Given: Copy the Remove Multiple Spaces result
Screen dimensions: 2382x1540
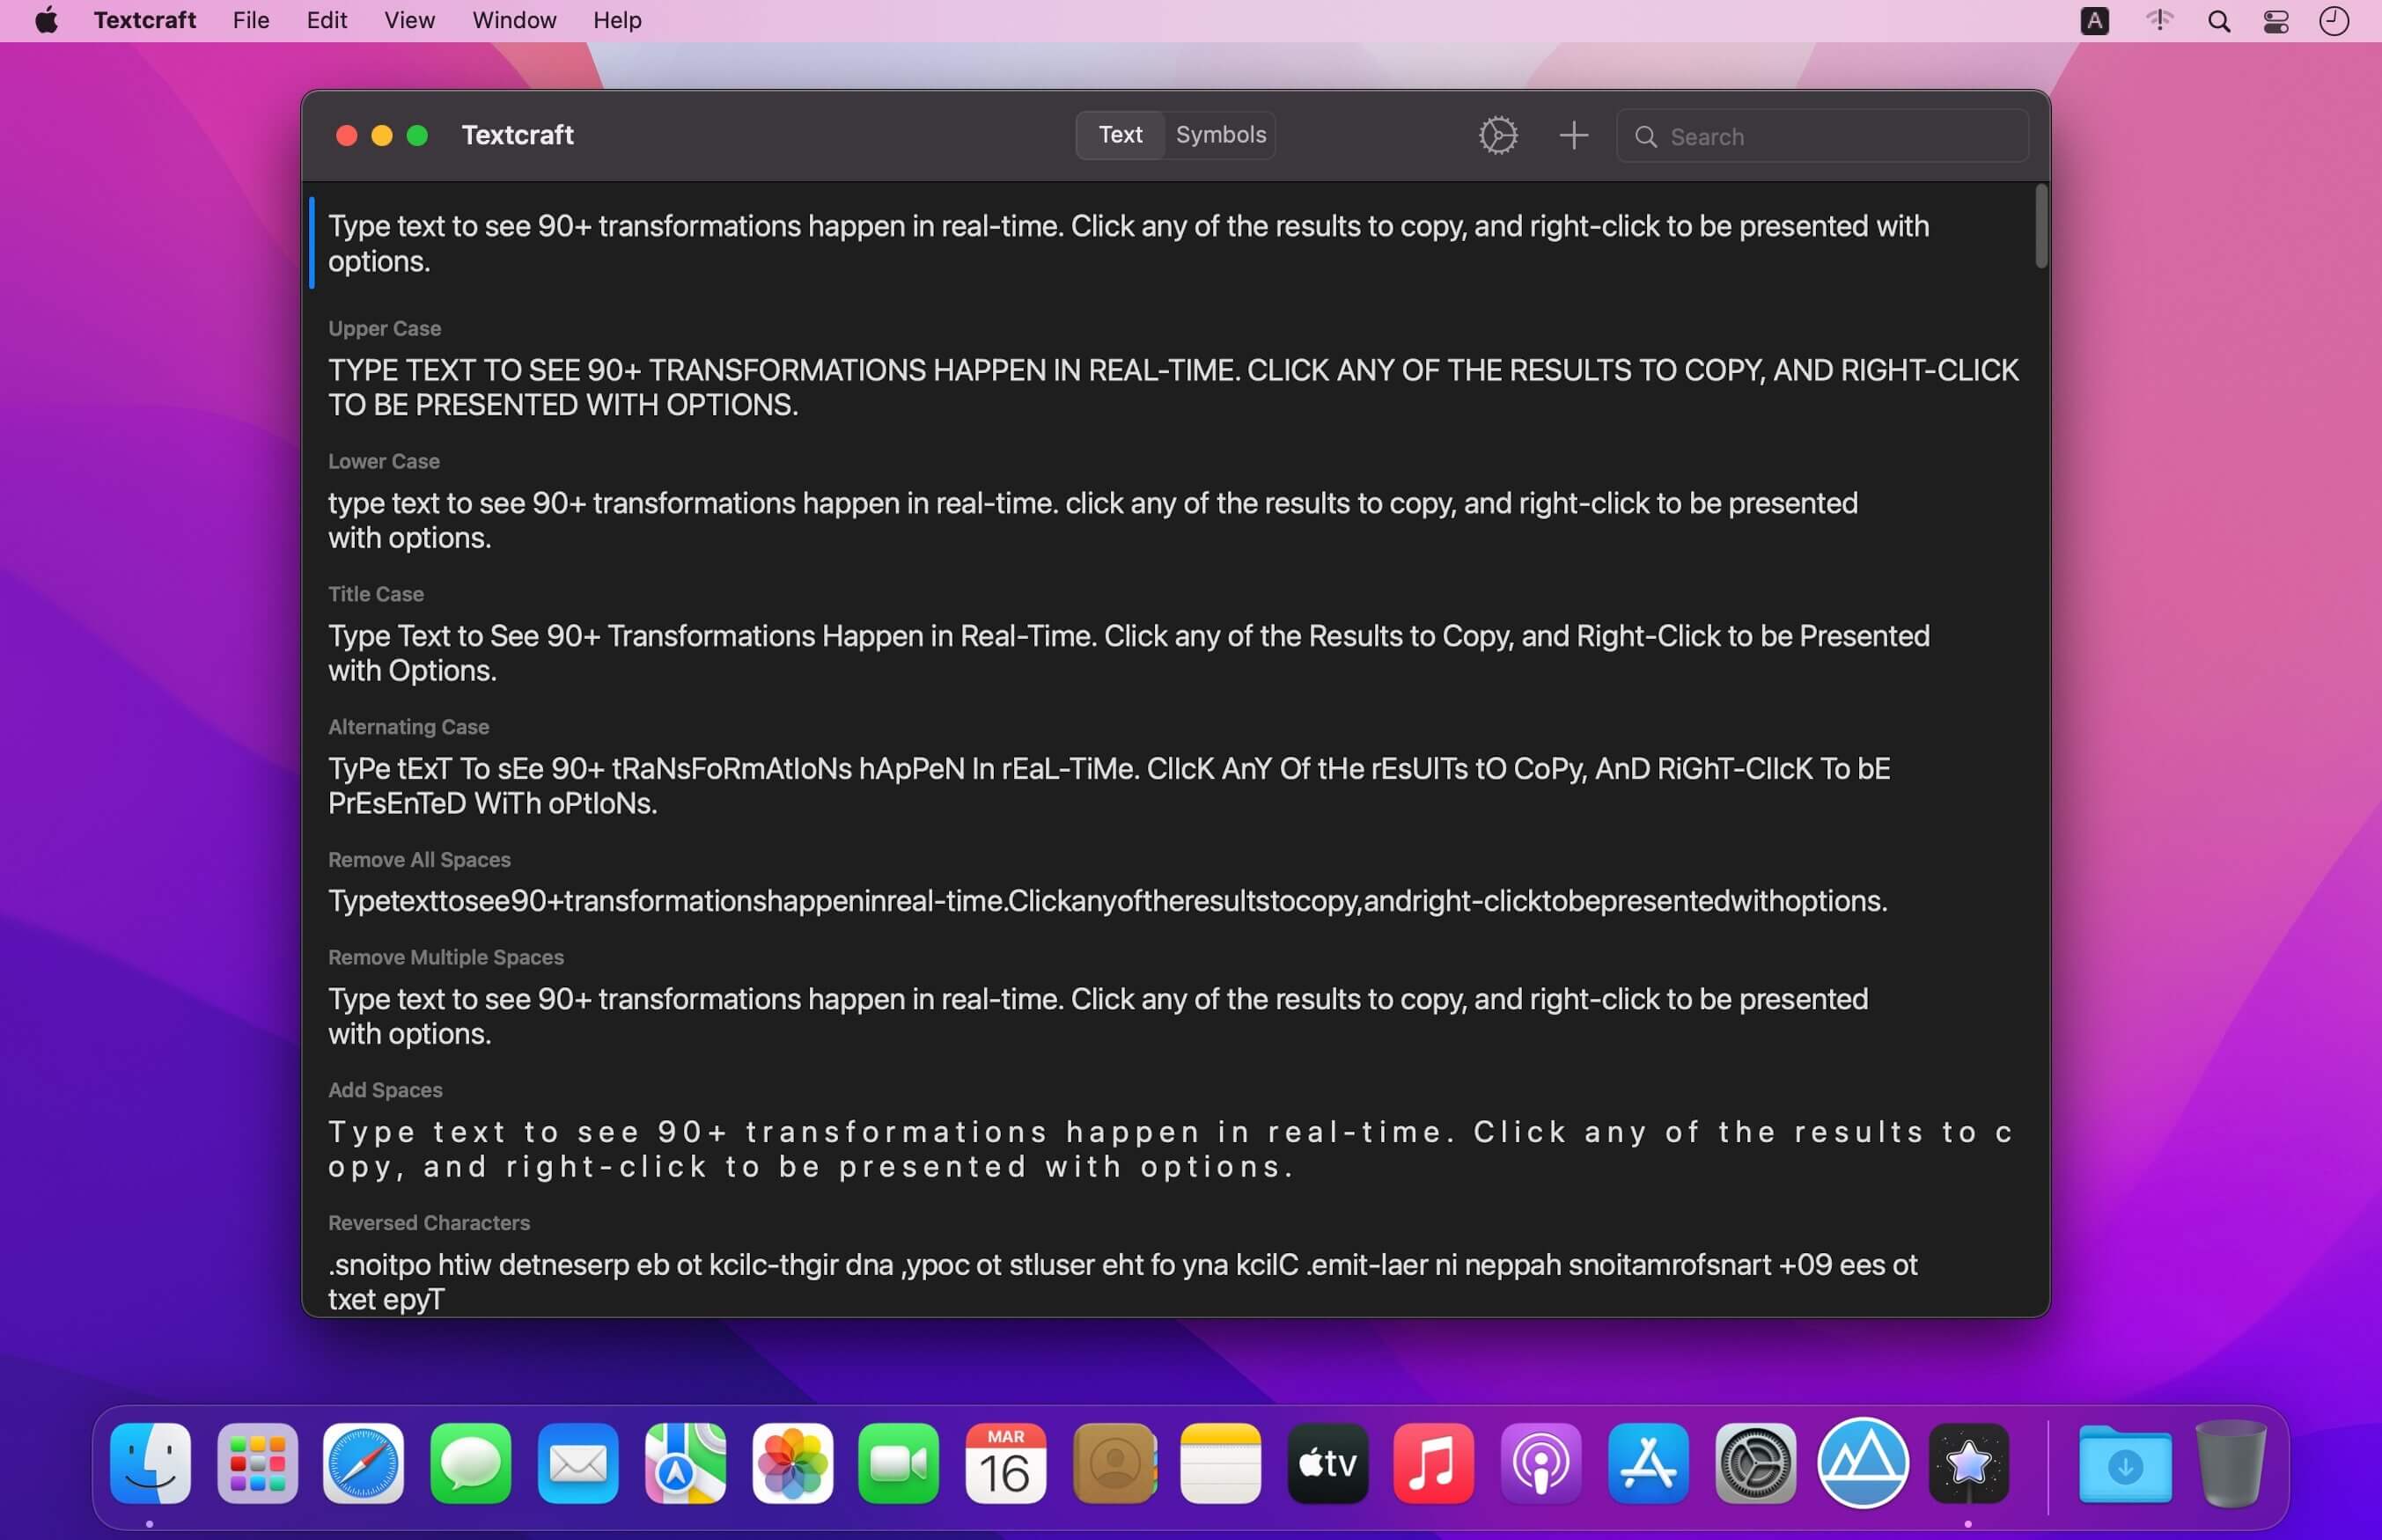Looking at the screenshot, I should point(1097,1016).
